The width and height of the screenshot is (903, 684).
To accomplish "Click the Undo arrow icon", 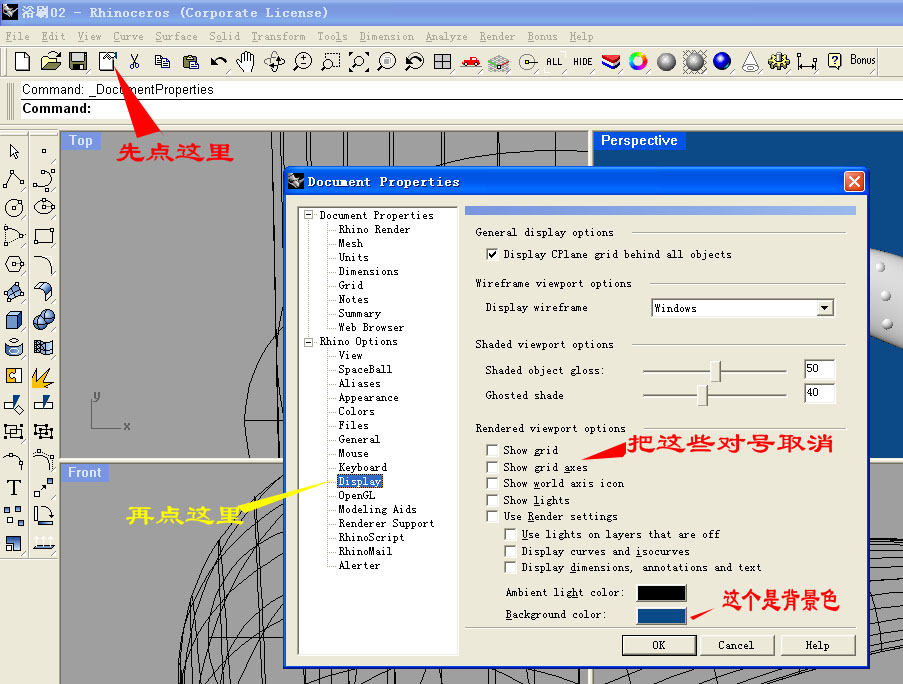I will click(218, 62).
